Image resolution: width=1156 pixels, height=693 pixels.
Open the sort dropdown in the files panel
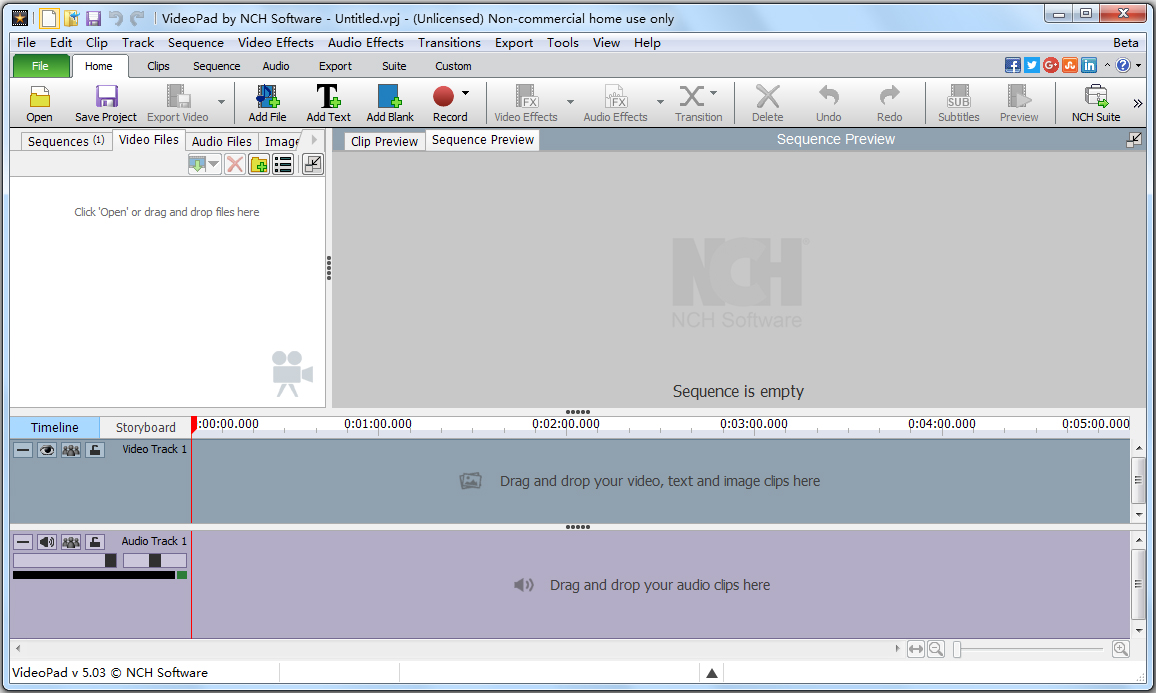click(213, 164)
